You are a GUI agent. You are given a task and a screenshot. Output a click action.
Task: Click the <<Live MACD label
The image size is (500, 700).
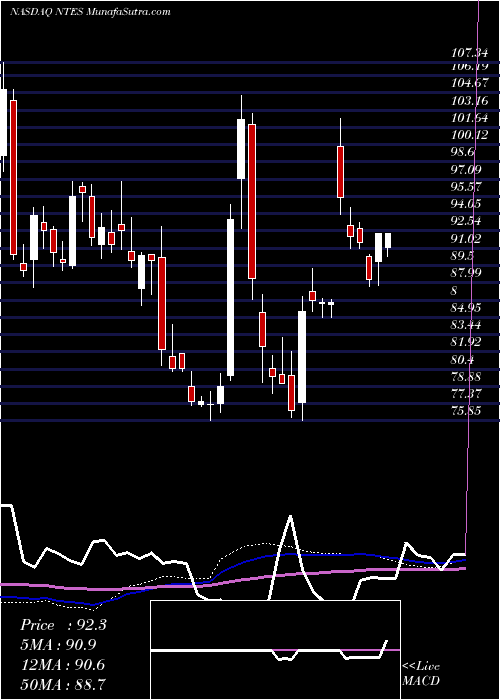[x=421, y=674]
